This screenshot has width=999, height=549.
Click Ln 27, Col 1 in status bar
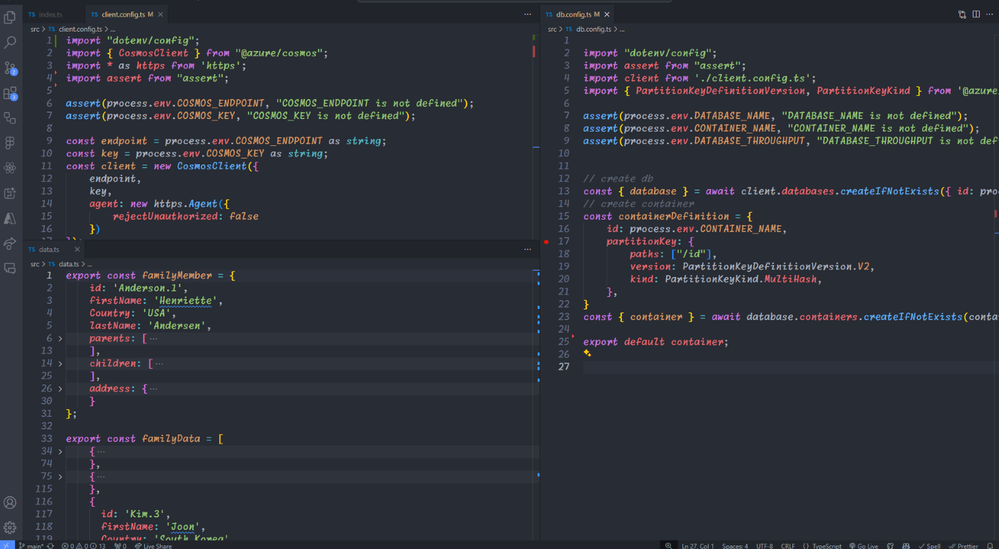698,546
